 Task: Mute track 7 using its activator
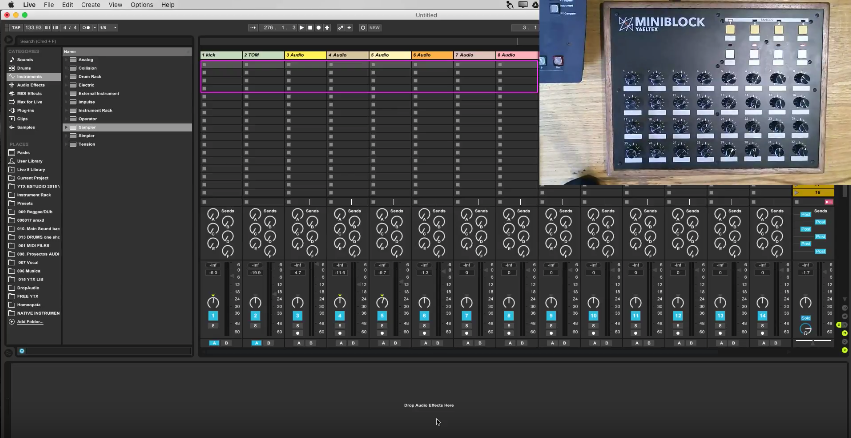click(466, 316)
